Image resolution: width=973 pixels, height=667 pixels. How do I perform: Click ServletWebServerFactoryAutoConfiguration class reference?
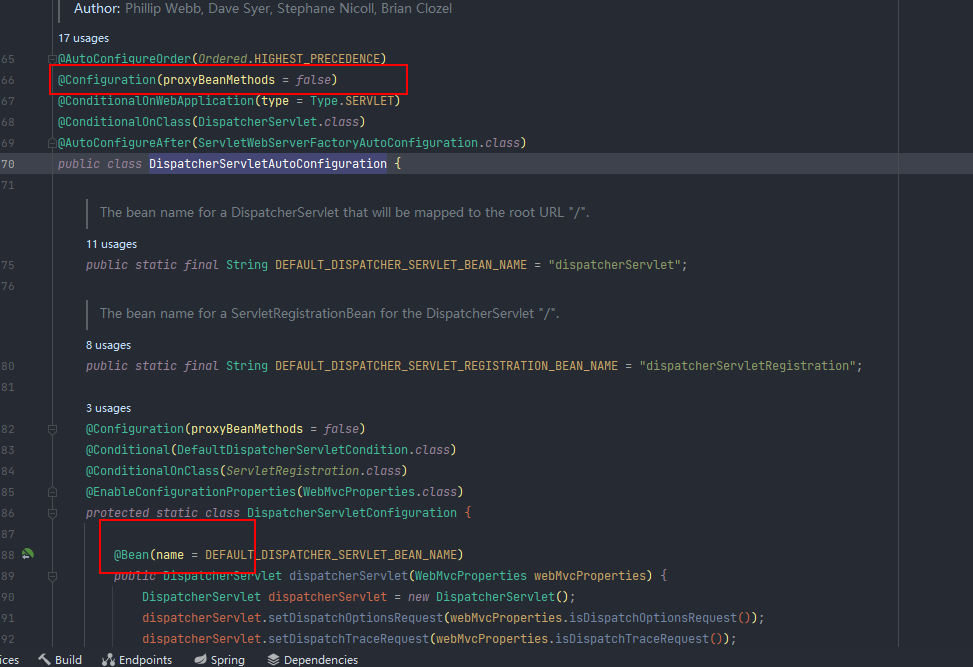click(338, 143)
